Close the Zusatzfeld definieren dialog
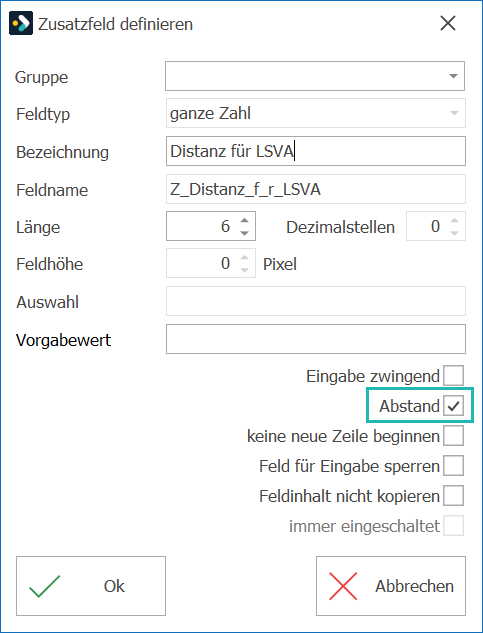The image size is (483, 633). [x=448, y=24]
